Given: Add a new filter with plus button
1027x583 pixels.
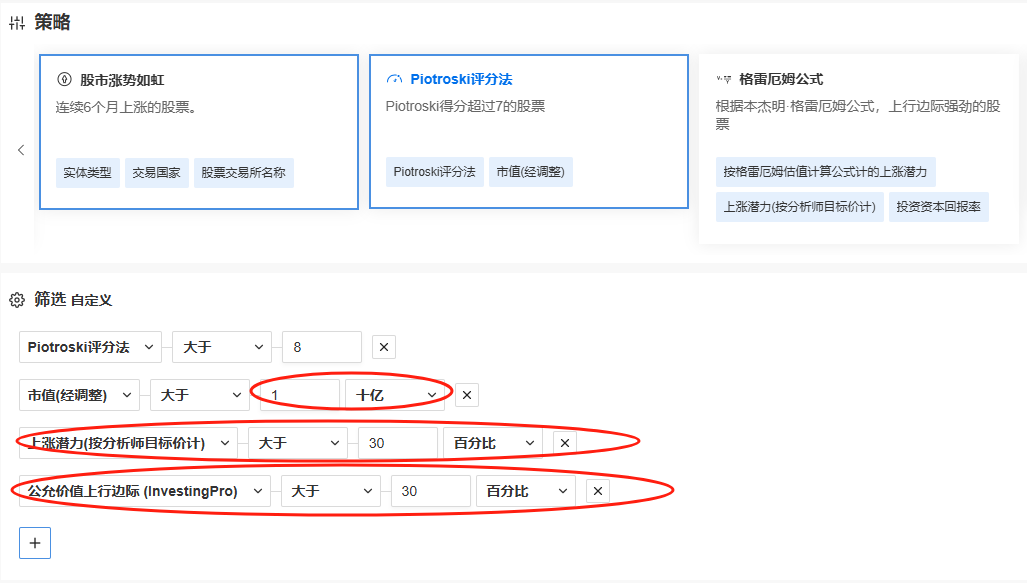Looking at the screenshot, I should tap(35, 542).
